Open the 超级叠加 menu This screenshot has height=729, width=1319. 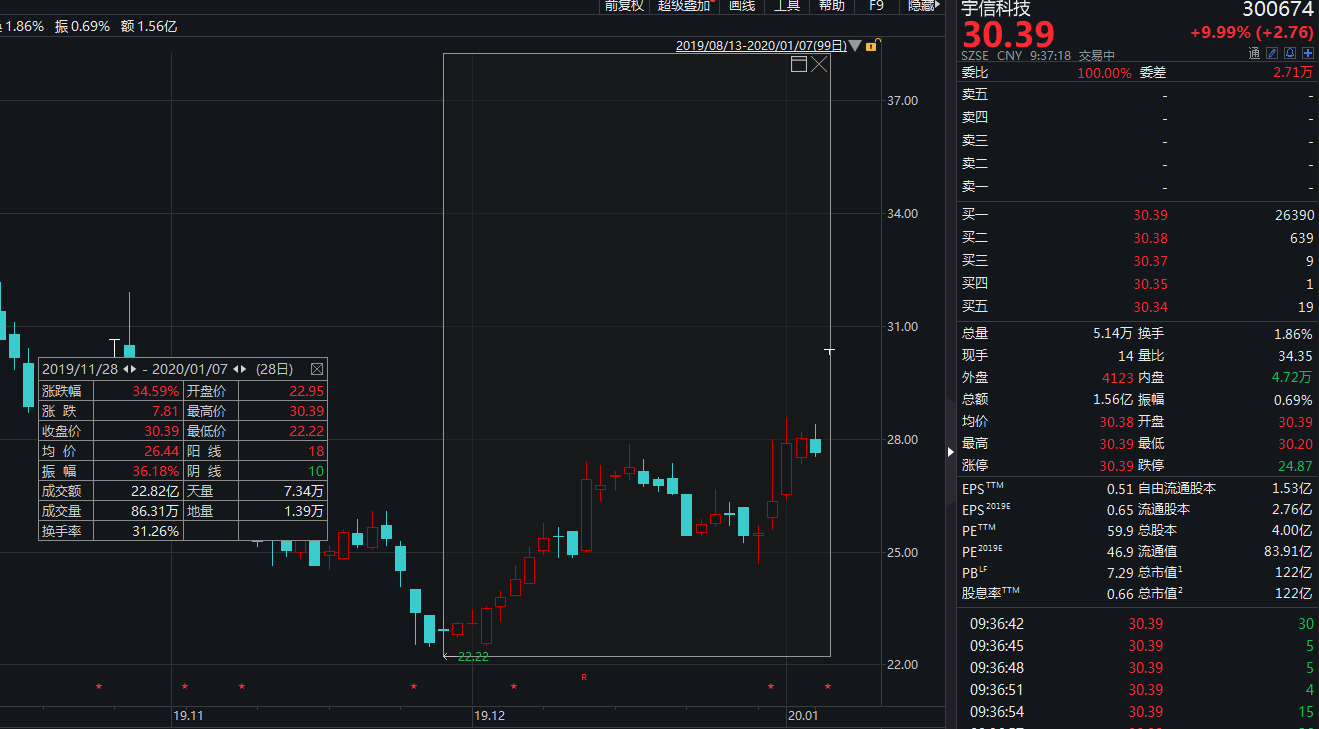pyautogui.click(x=685, y=6)
